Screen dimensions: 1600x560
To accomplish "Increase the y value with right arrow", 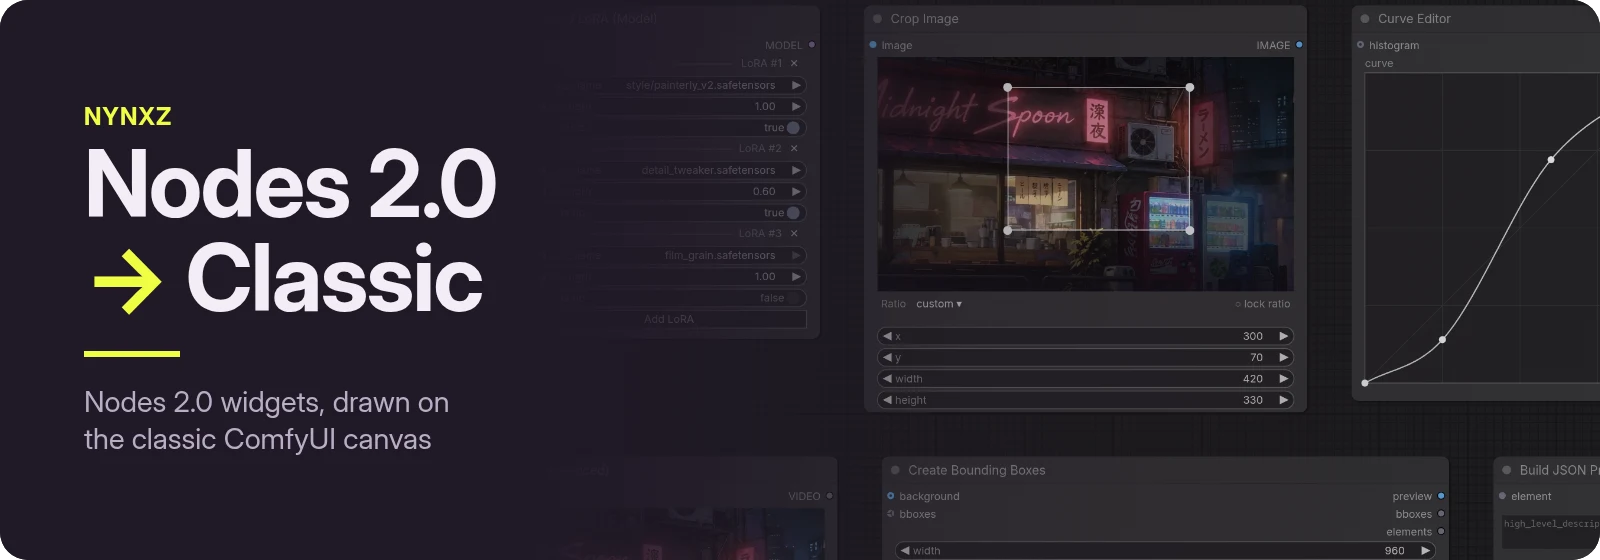I will click(1284, 357).
